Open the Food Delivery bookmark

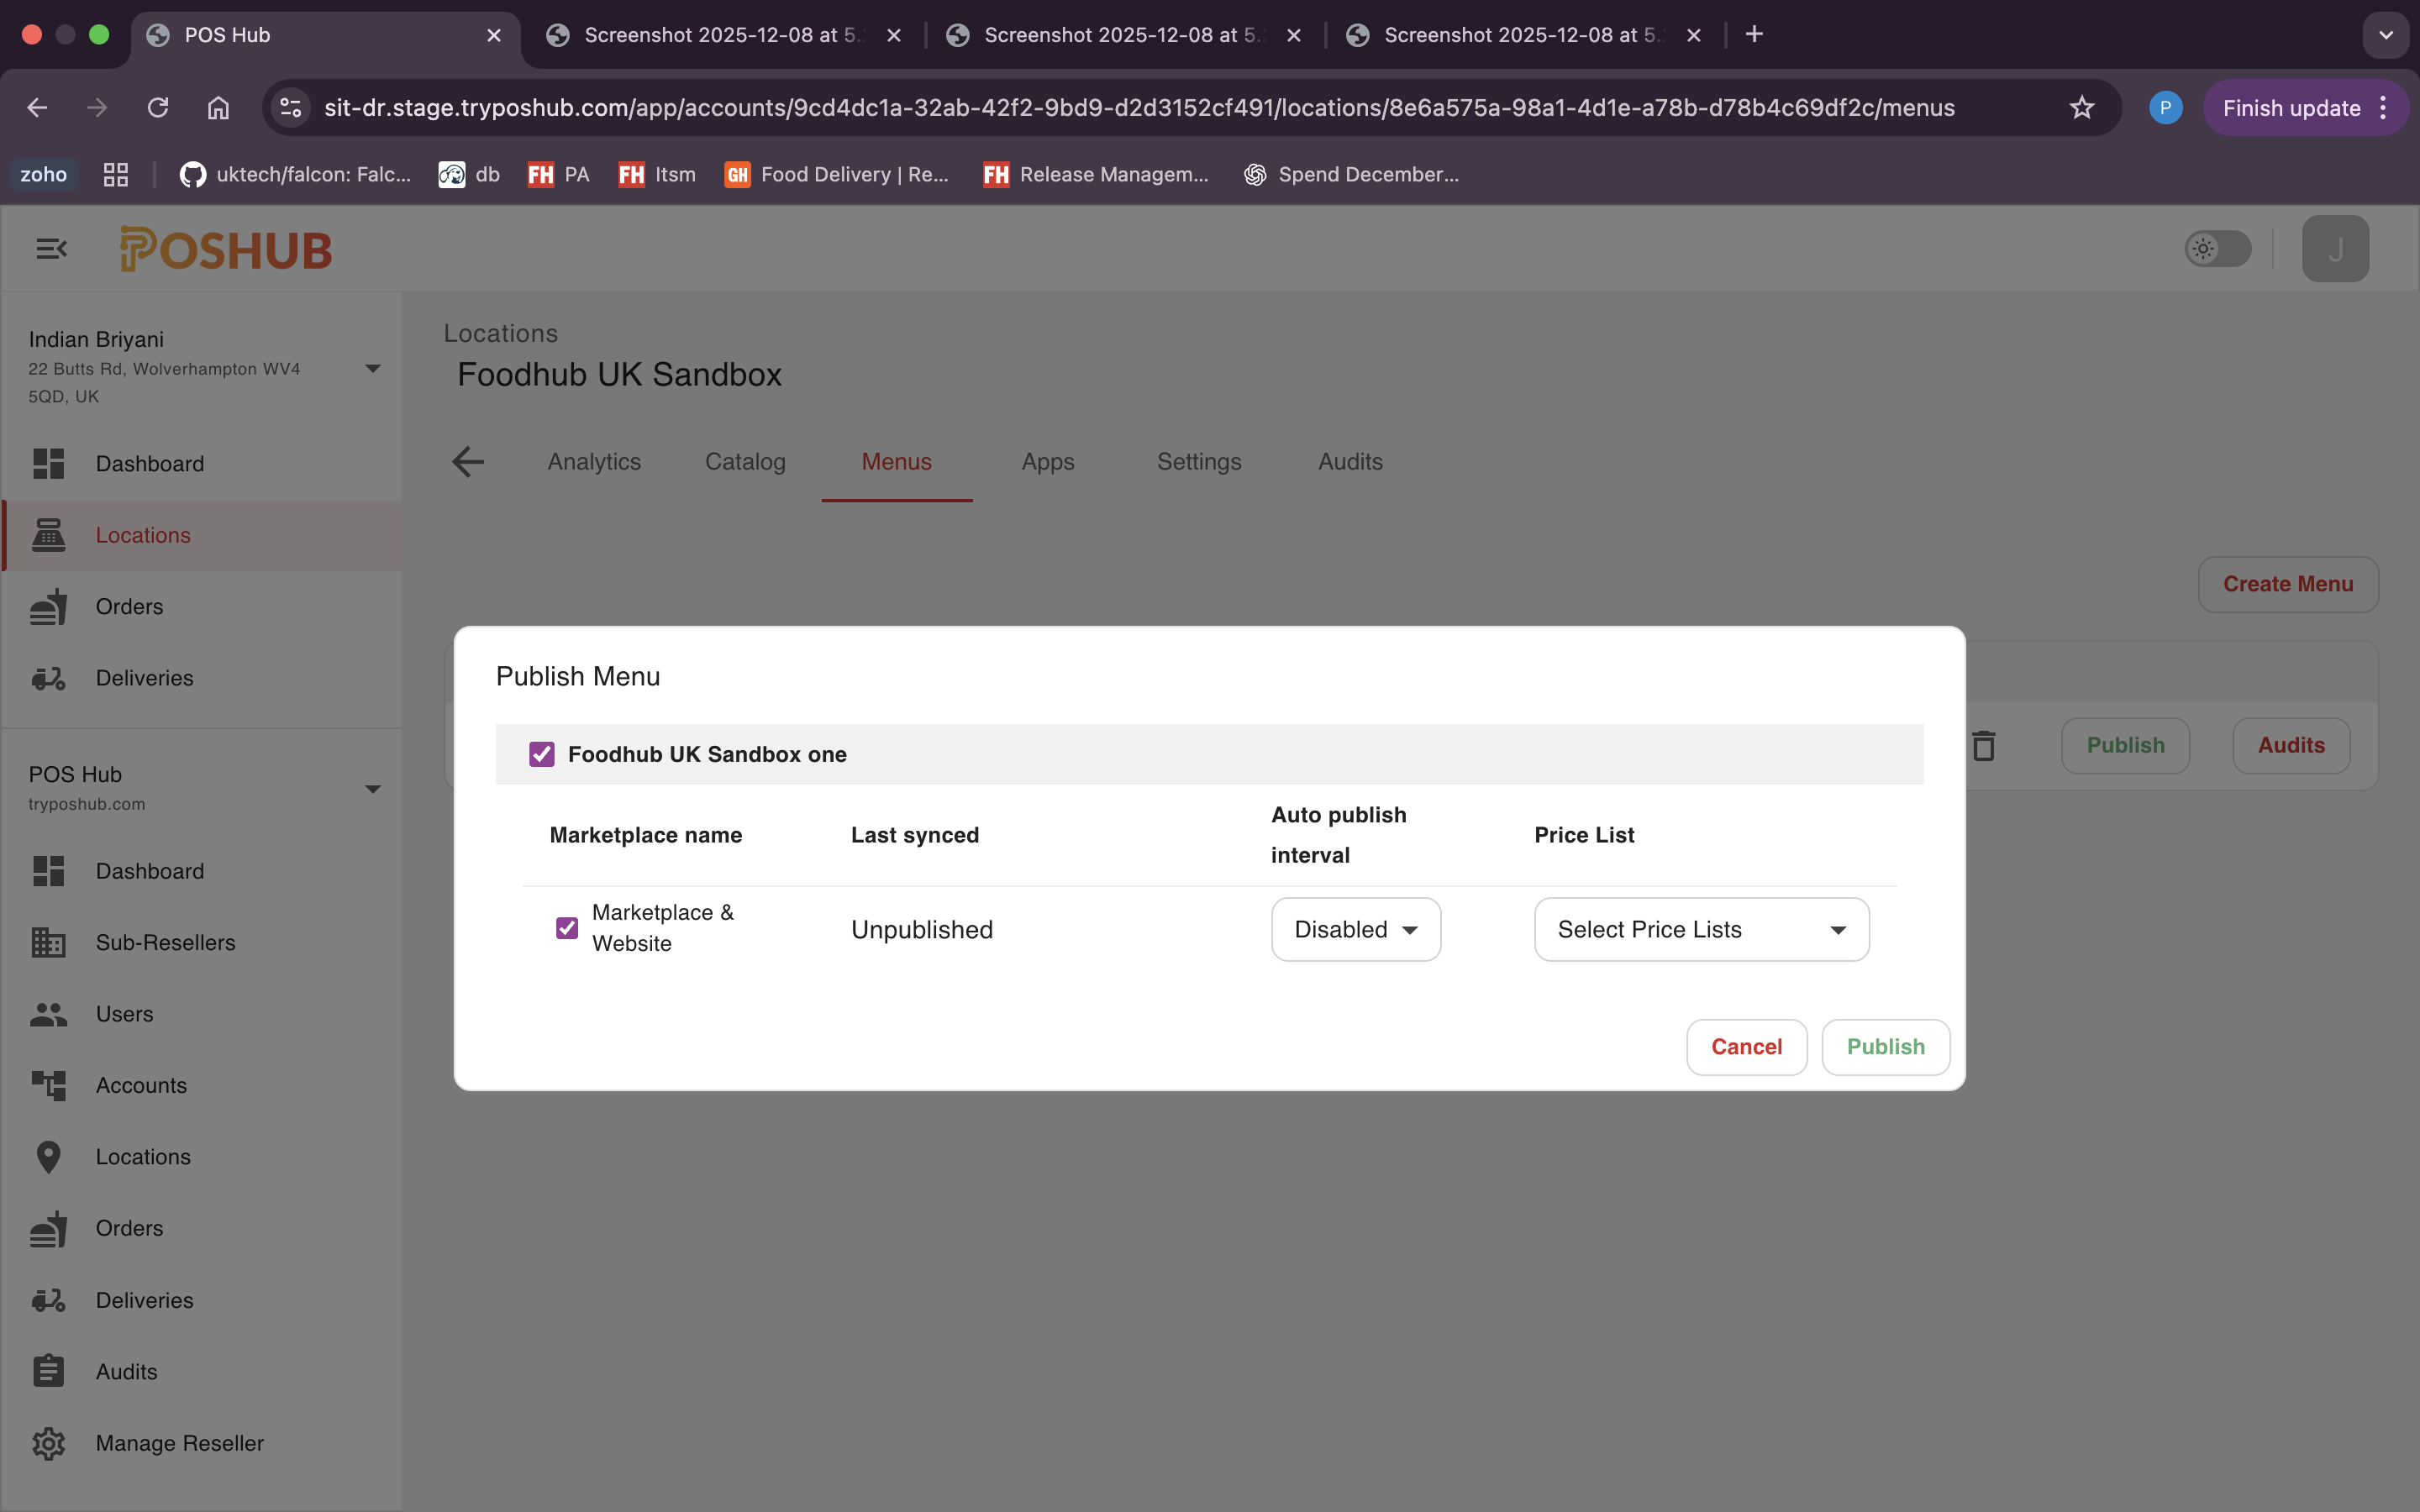click(836, 174)
